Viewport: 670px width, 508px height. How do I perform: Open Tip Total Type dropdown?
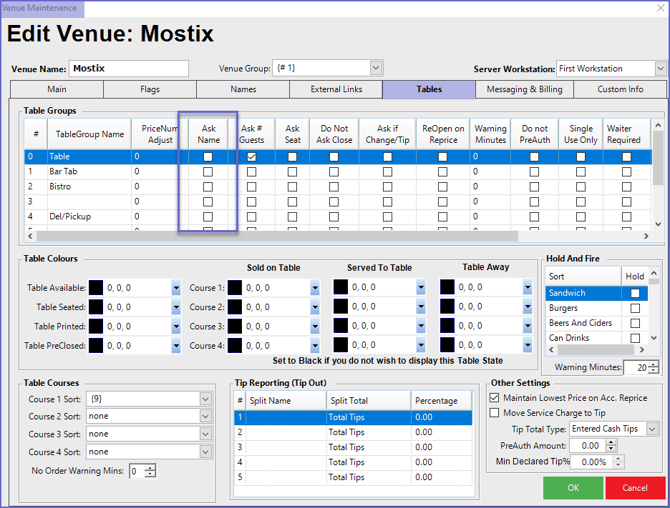(652, 429)
